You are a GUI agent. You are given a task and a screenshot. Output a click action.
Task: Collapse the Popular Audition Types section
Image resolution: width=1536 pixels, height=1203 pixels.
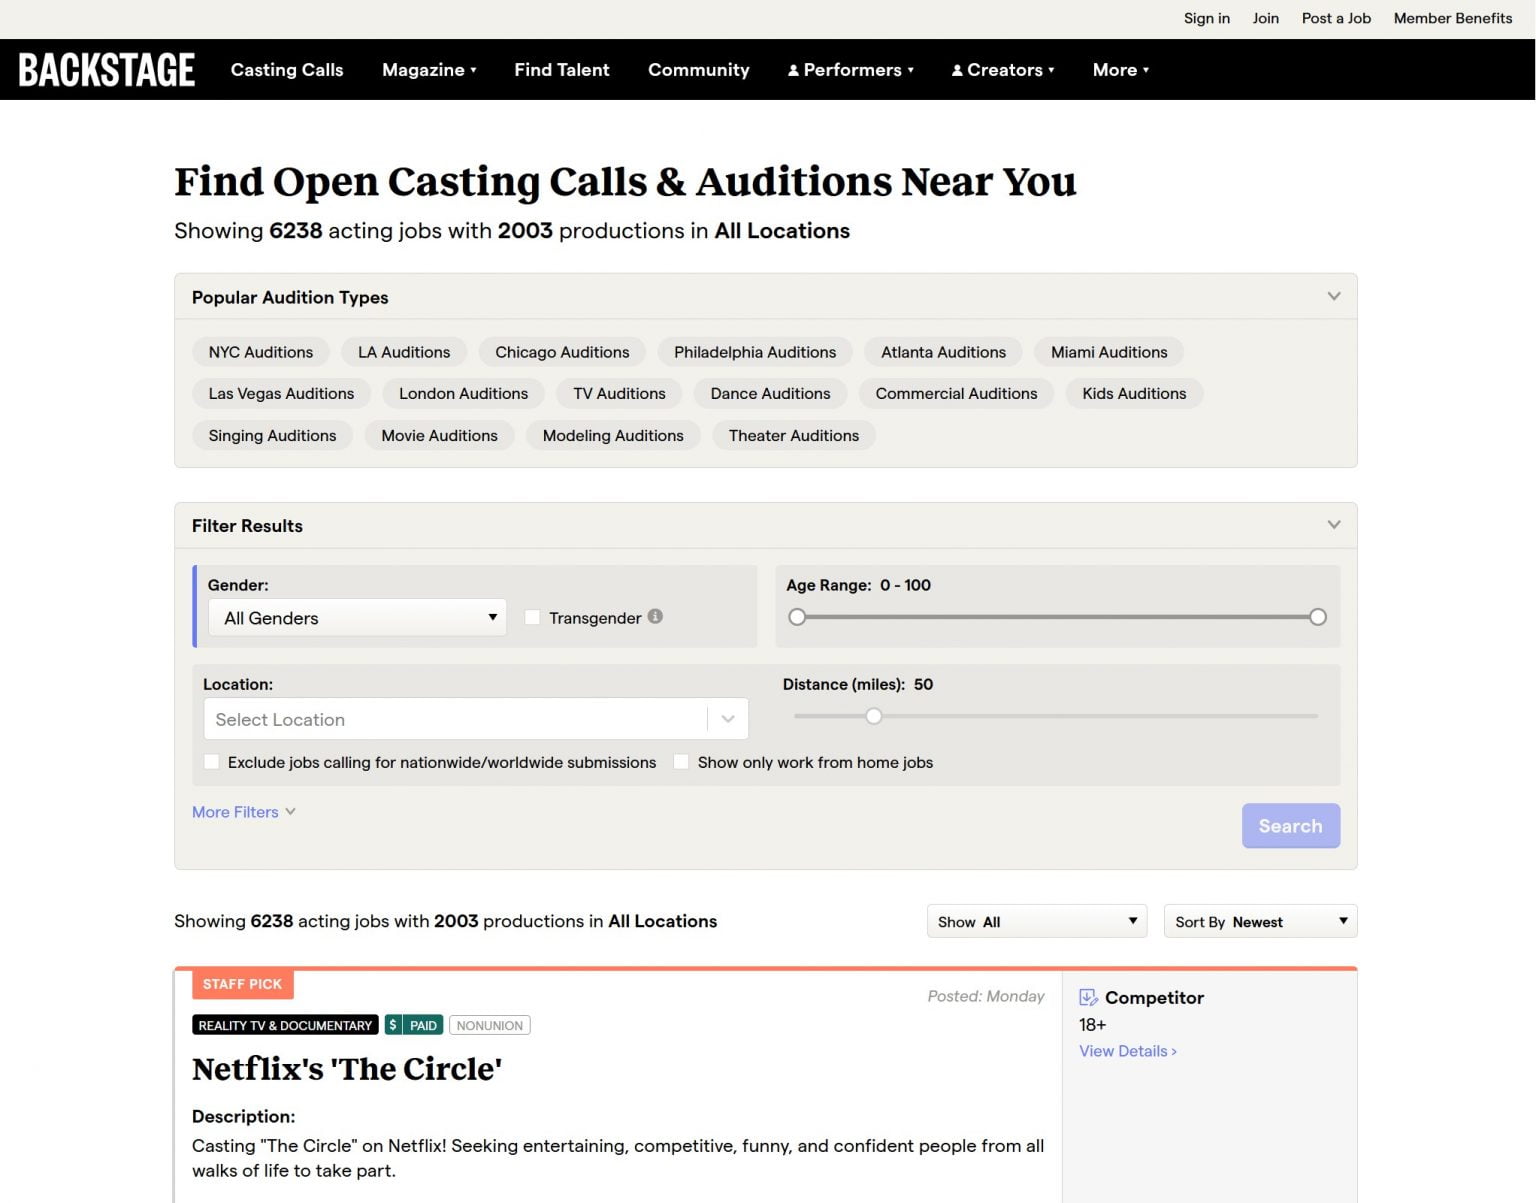tap(1333, 296)
